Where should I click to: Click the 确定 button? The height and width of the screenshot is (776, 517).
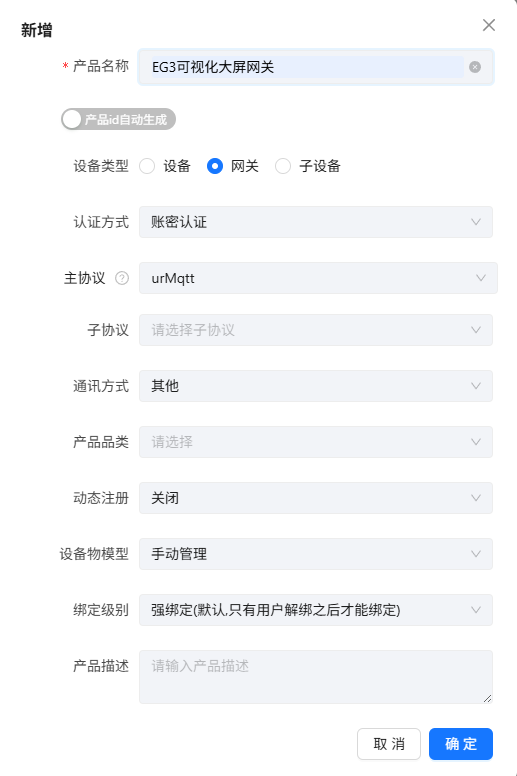pos(461,744)
